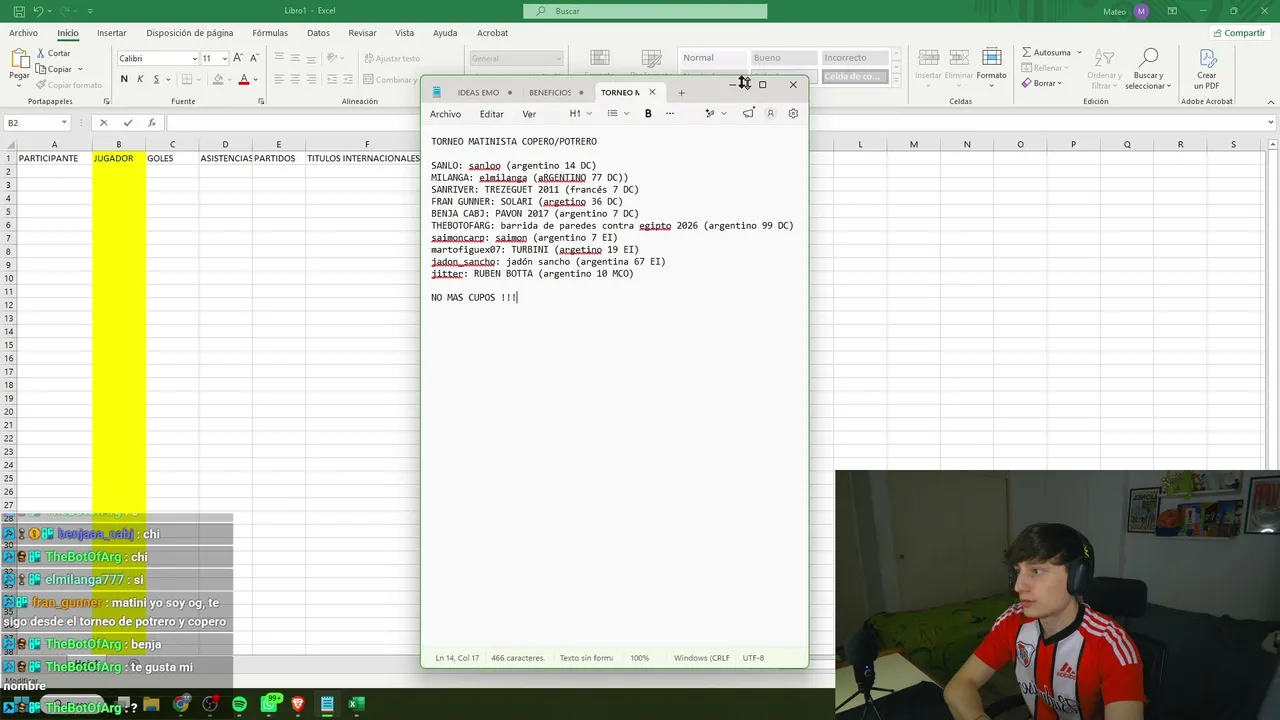Select the GOLES header cell
Screen dimensions: 1280x720
tap(172, 158)
